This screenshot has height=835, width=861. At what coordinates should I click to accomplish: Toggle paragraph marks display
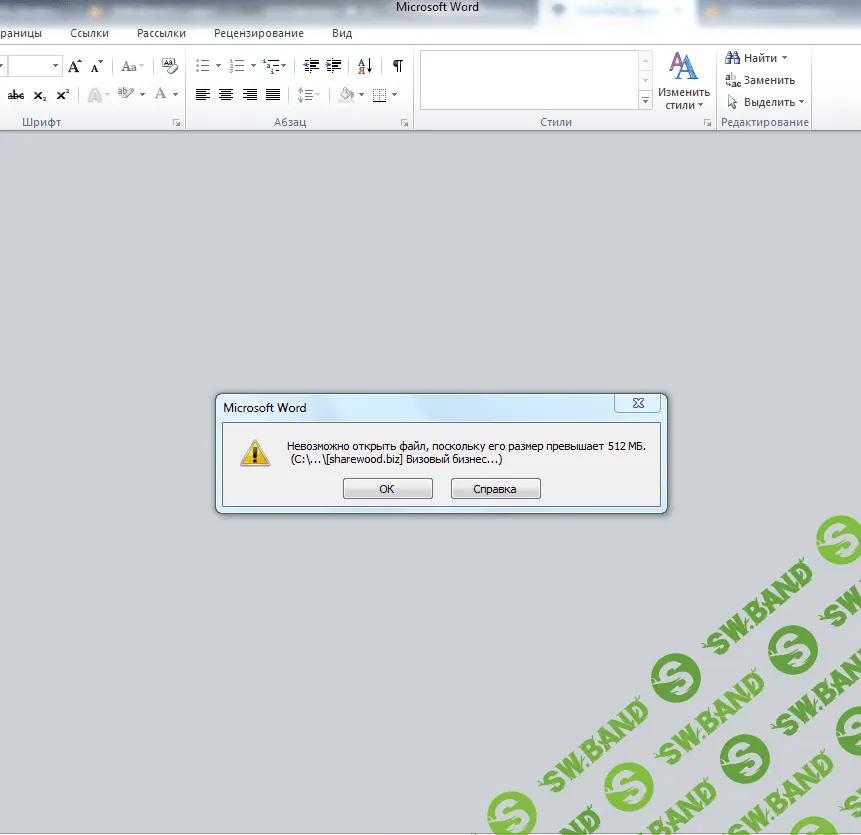pyautogui.click(x=397, y=66)
